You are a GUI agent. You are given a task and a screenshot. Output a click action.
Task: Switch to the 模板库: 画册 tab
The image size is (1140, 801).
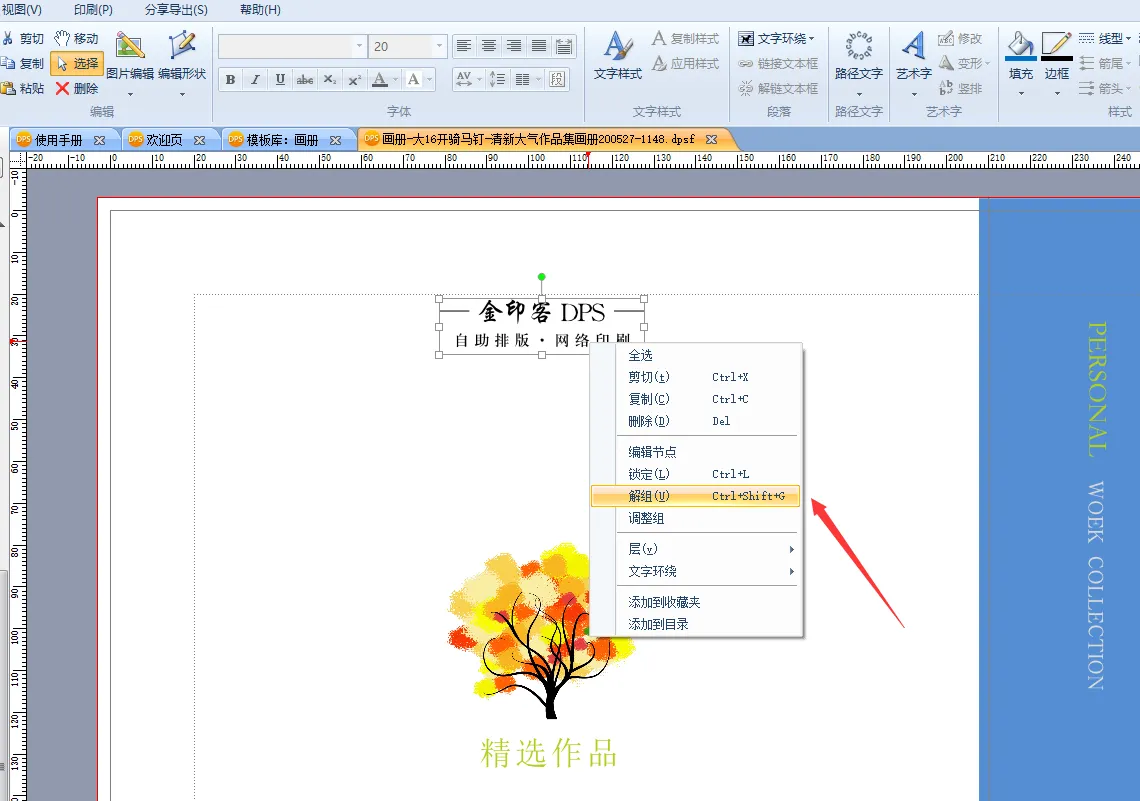pyautogui.click(x=282, y=140)
